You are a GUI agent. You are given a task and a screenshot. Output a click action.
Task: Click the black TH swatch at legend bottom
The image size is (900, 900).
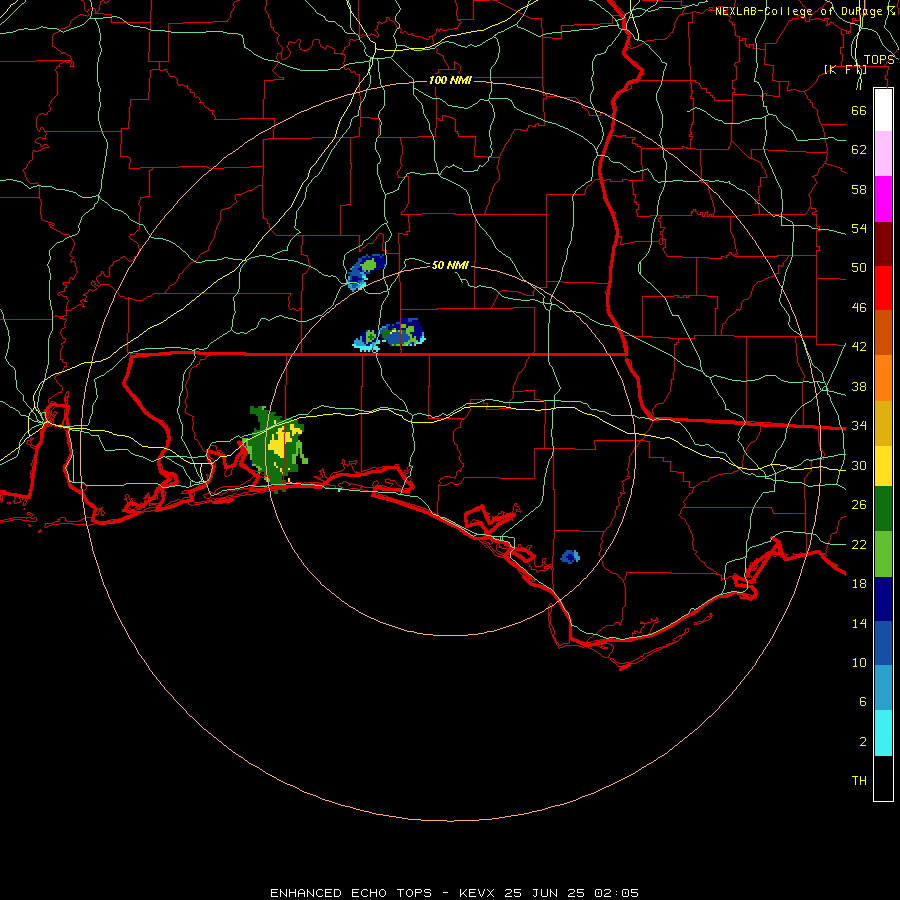coord(883,778)
